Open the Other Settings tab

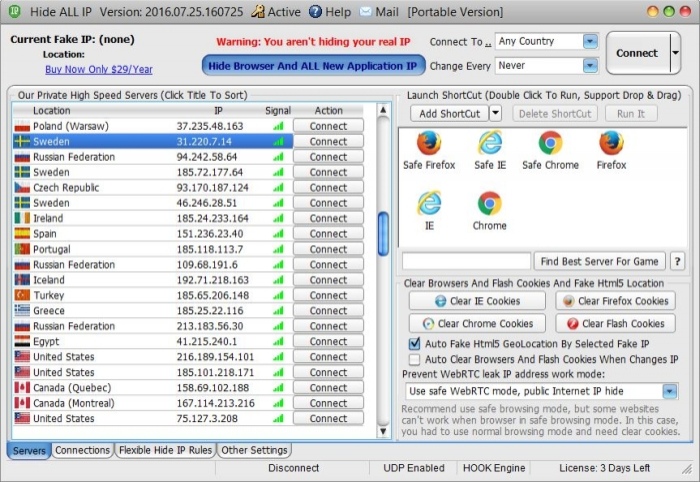[254, 451]
